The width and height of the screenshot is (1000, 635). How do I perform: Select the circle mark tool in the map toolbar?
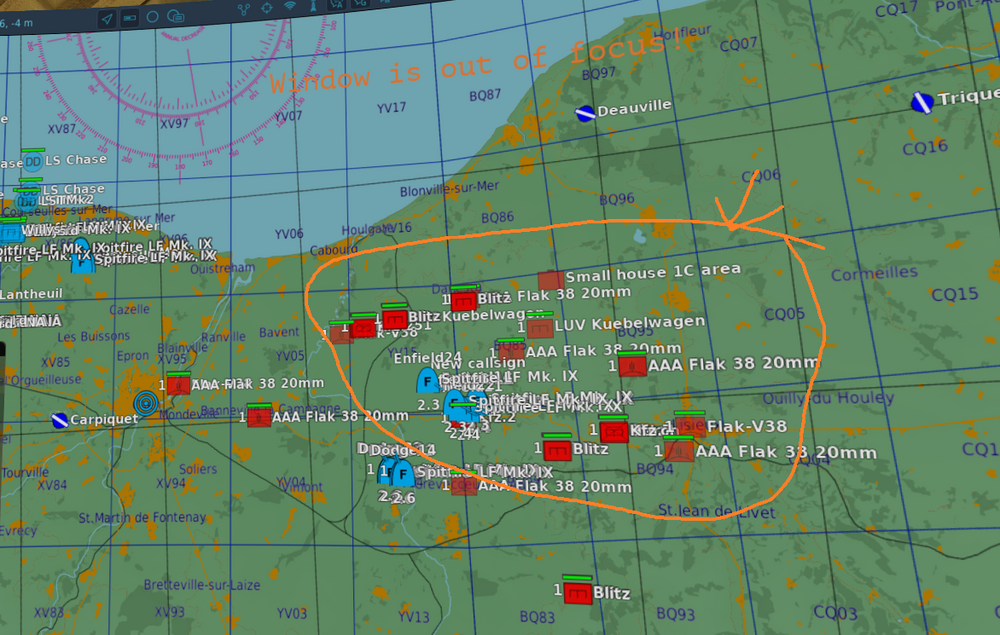click(152, 17)
